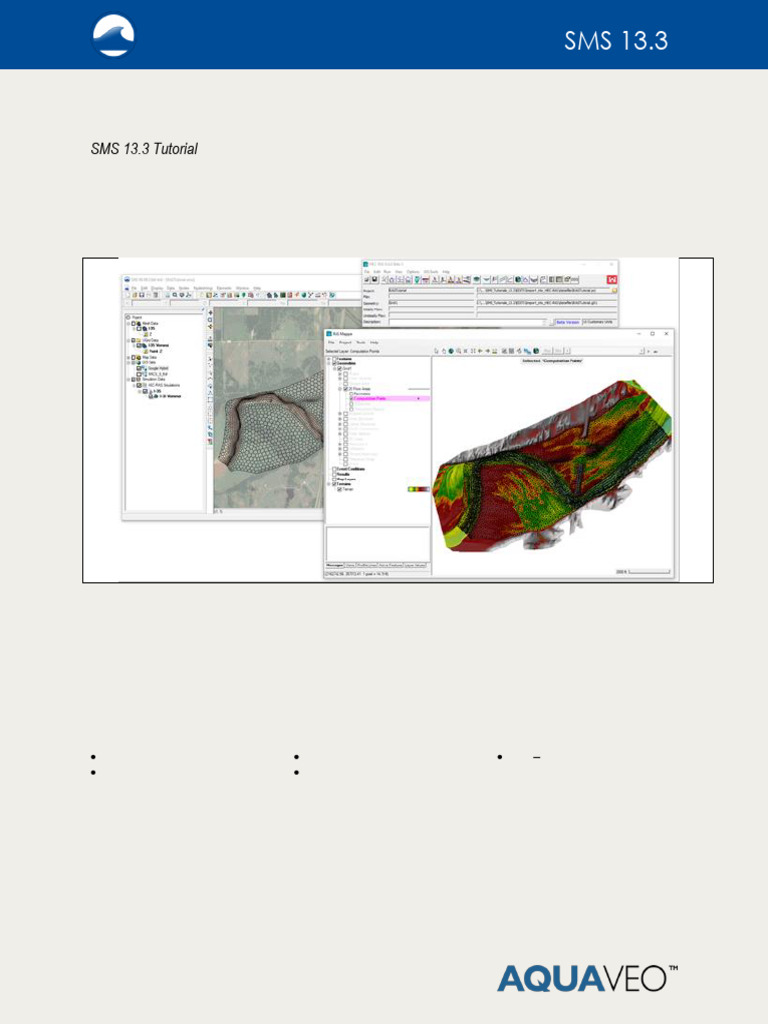The image size is (768, 1024).
Task: Select the RAS Mapper zoom magnifier tool
Action: coord(458,351)
